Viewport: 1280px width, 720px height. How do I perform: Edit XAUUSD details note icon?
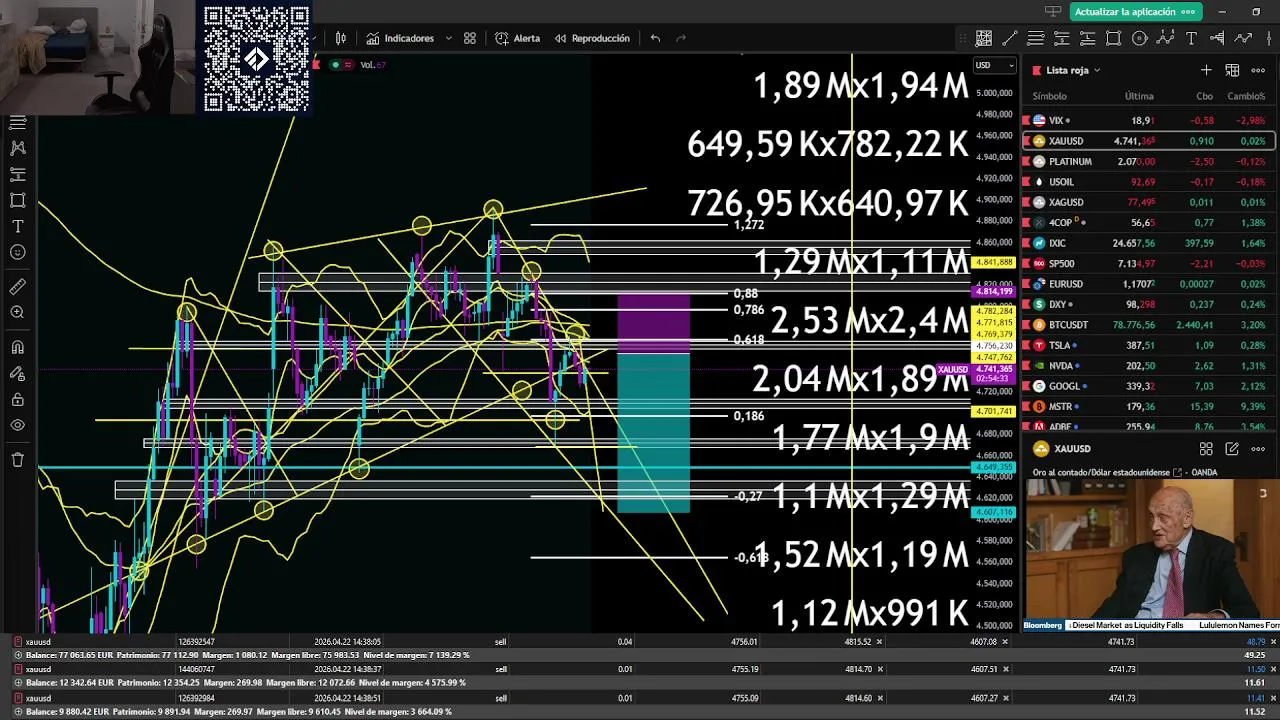pos(1232,449)
